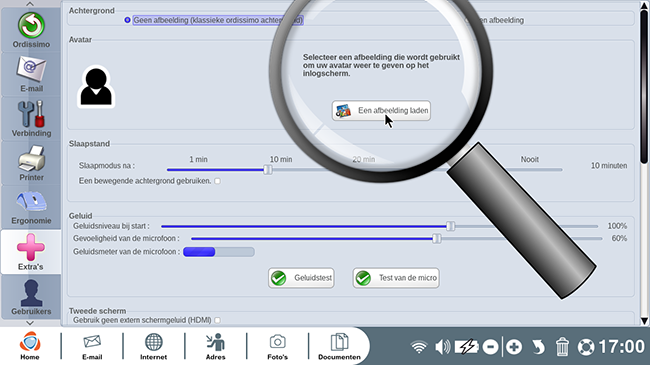The height and width of the screenshot is (365, 650).
Task: Run the Geluidstest button
Action: click(301, 278)
